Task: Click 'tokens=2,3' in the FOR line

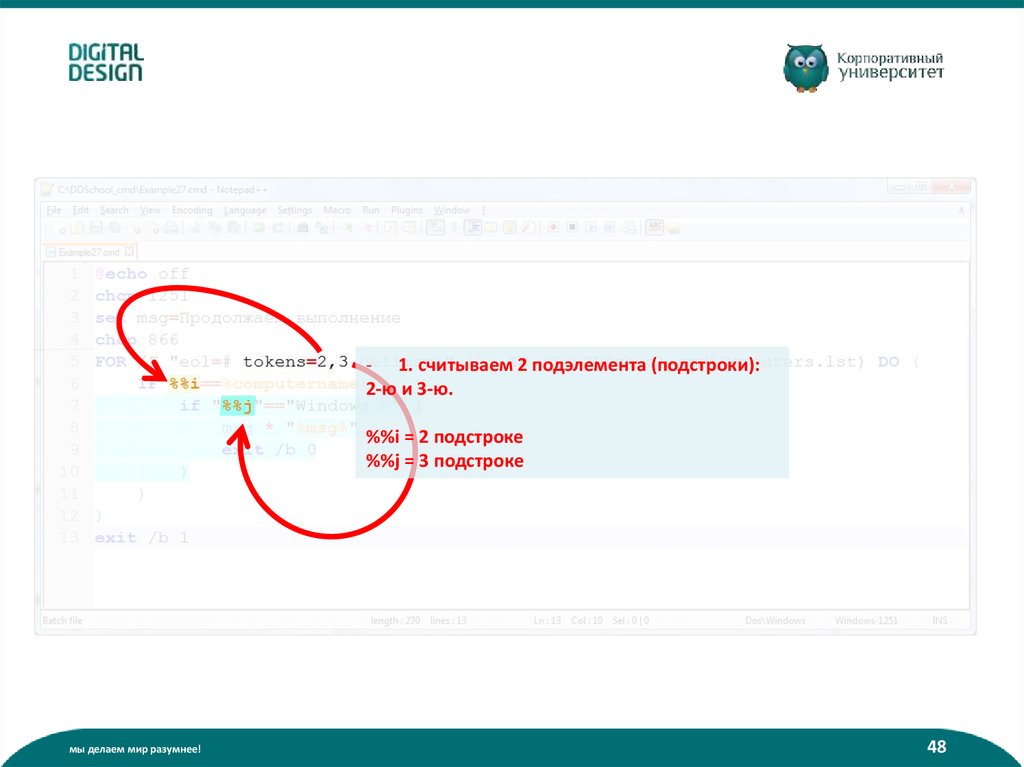Action: (295, 361)
